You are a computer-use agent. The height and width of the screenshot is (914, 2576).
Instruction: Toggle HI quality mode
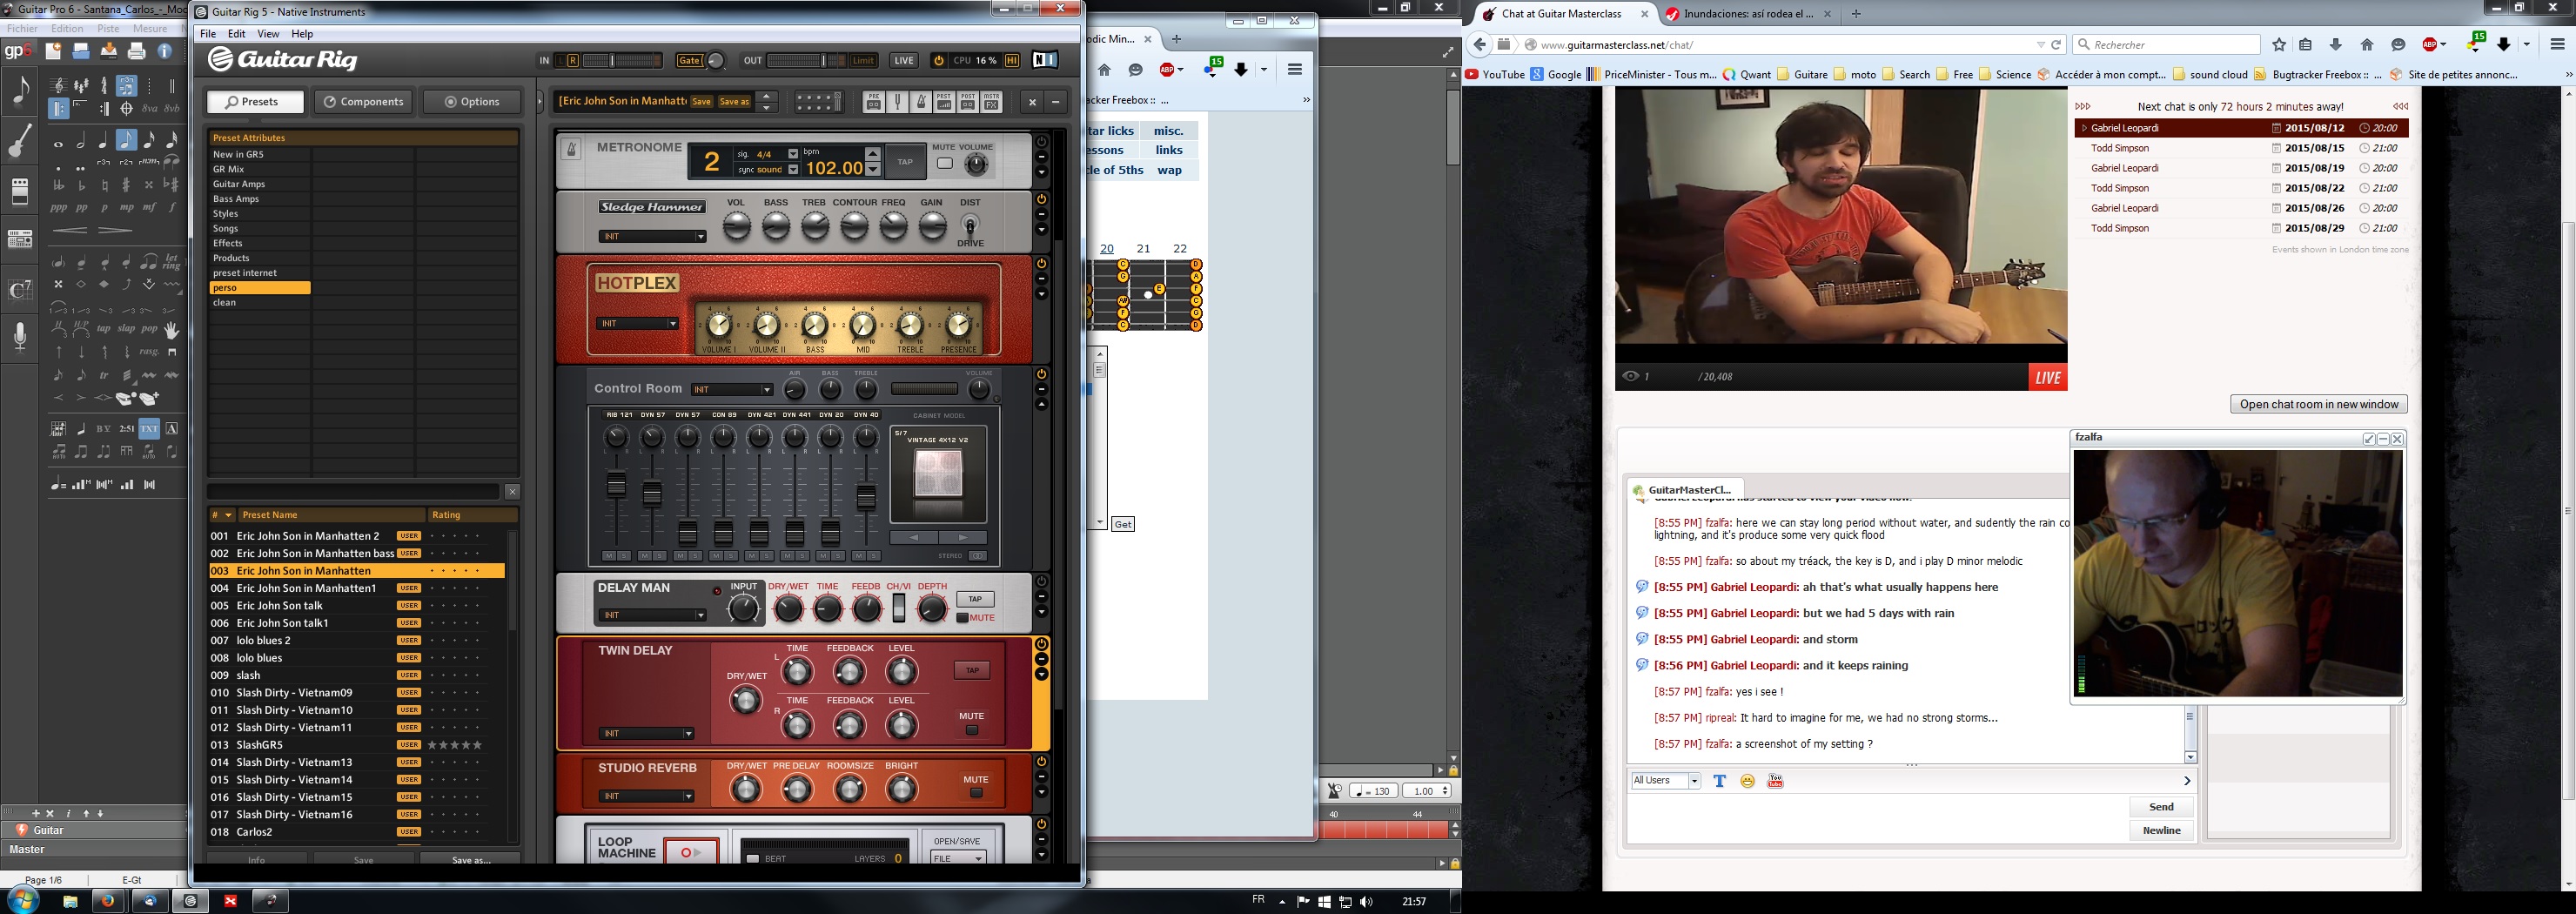tap(1012, 61)
